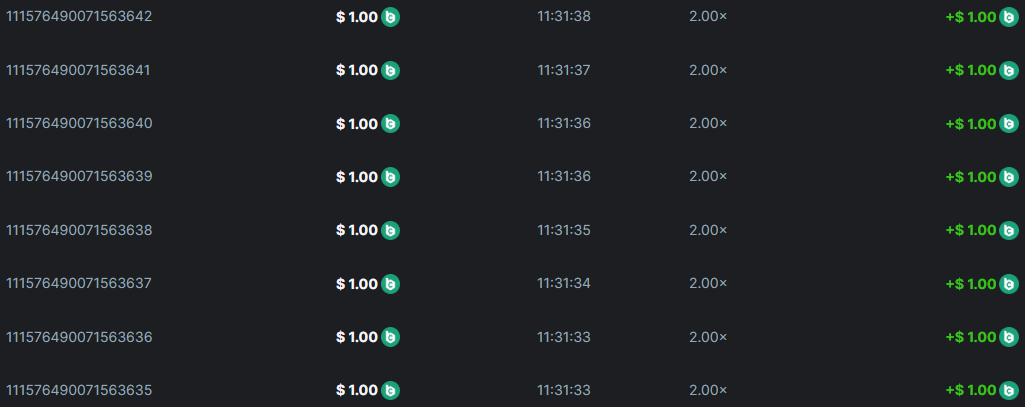Click profit coin icon for bet ending 3638
Image resolution: width=1025 pixels, height=407 pixels.
pyautogui.click(x=1008, y=230)
